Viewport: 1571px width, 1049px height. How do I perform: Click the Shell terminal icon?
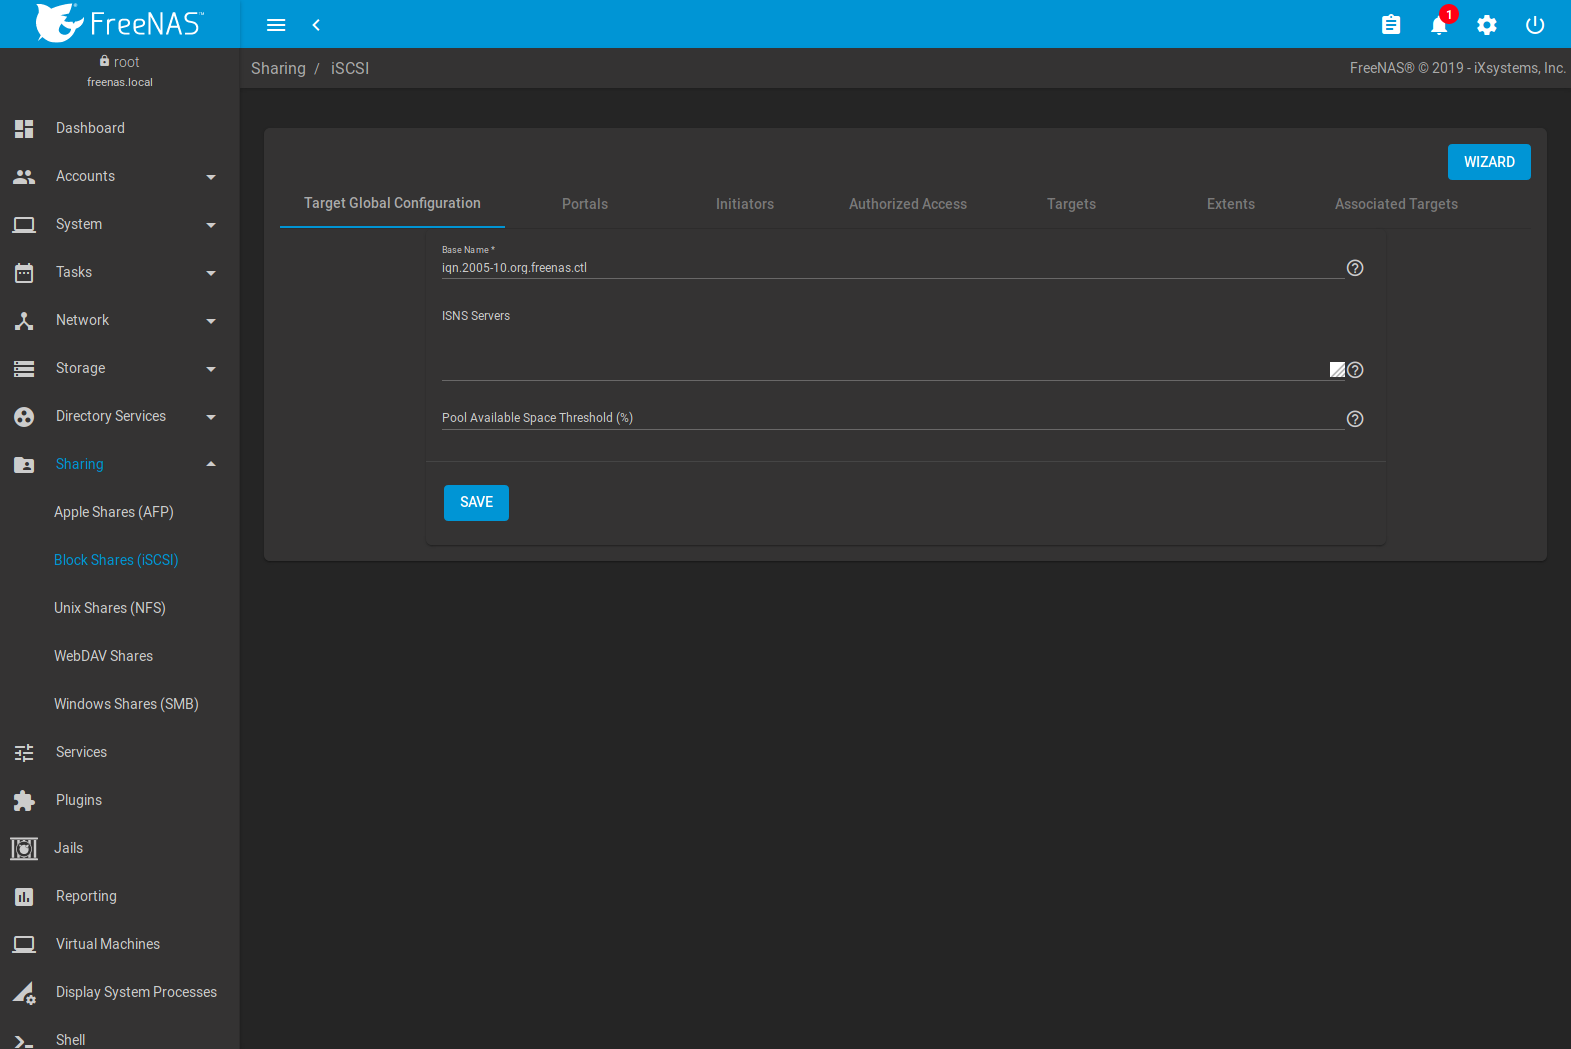(24, 1040)
